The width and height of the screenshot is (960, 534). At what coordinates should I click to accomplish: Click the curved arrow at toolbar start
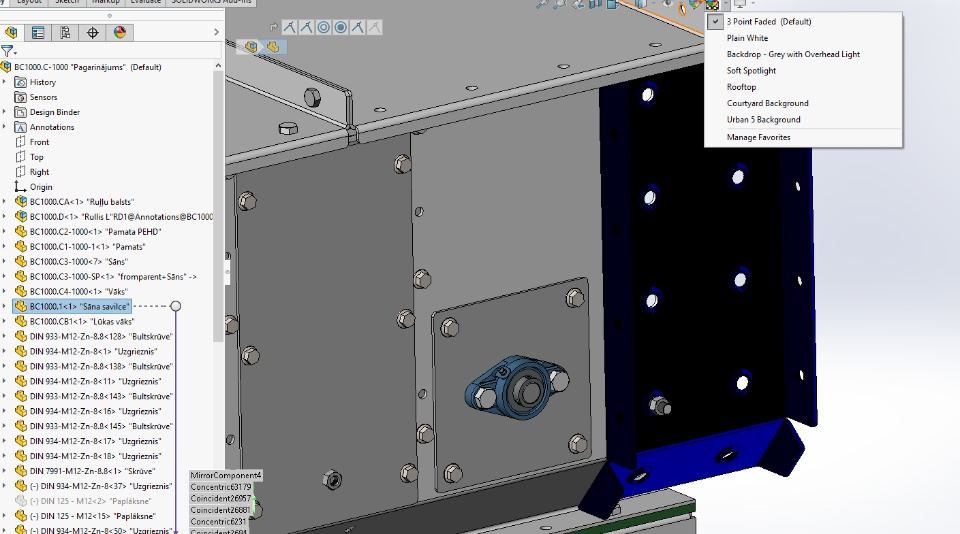click(x=273, y=27)
